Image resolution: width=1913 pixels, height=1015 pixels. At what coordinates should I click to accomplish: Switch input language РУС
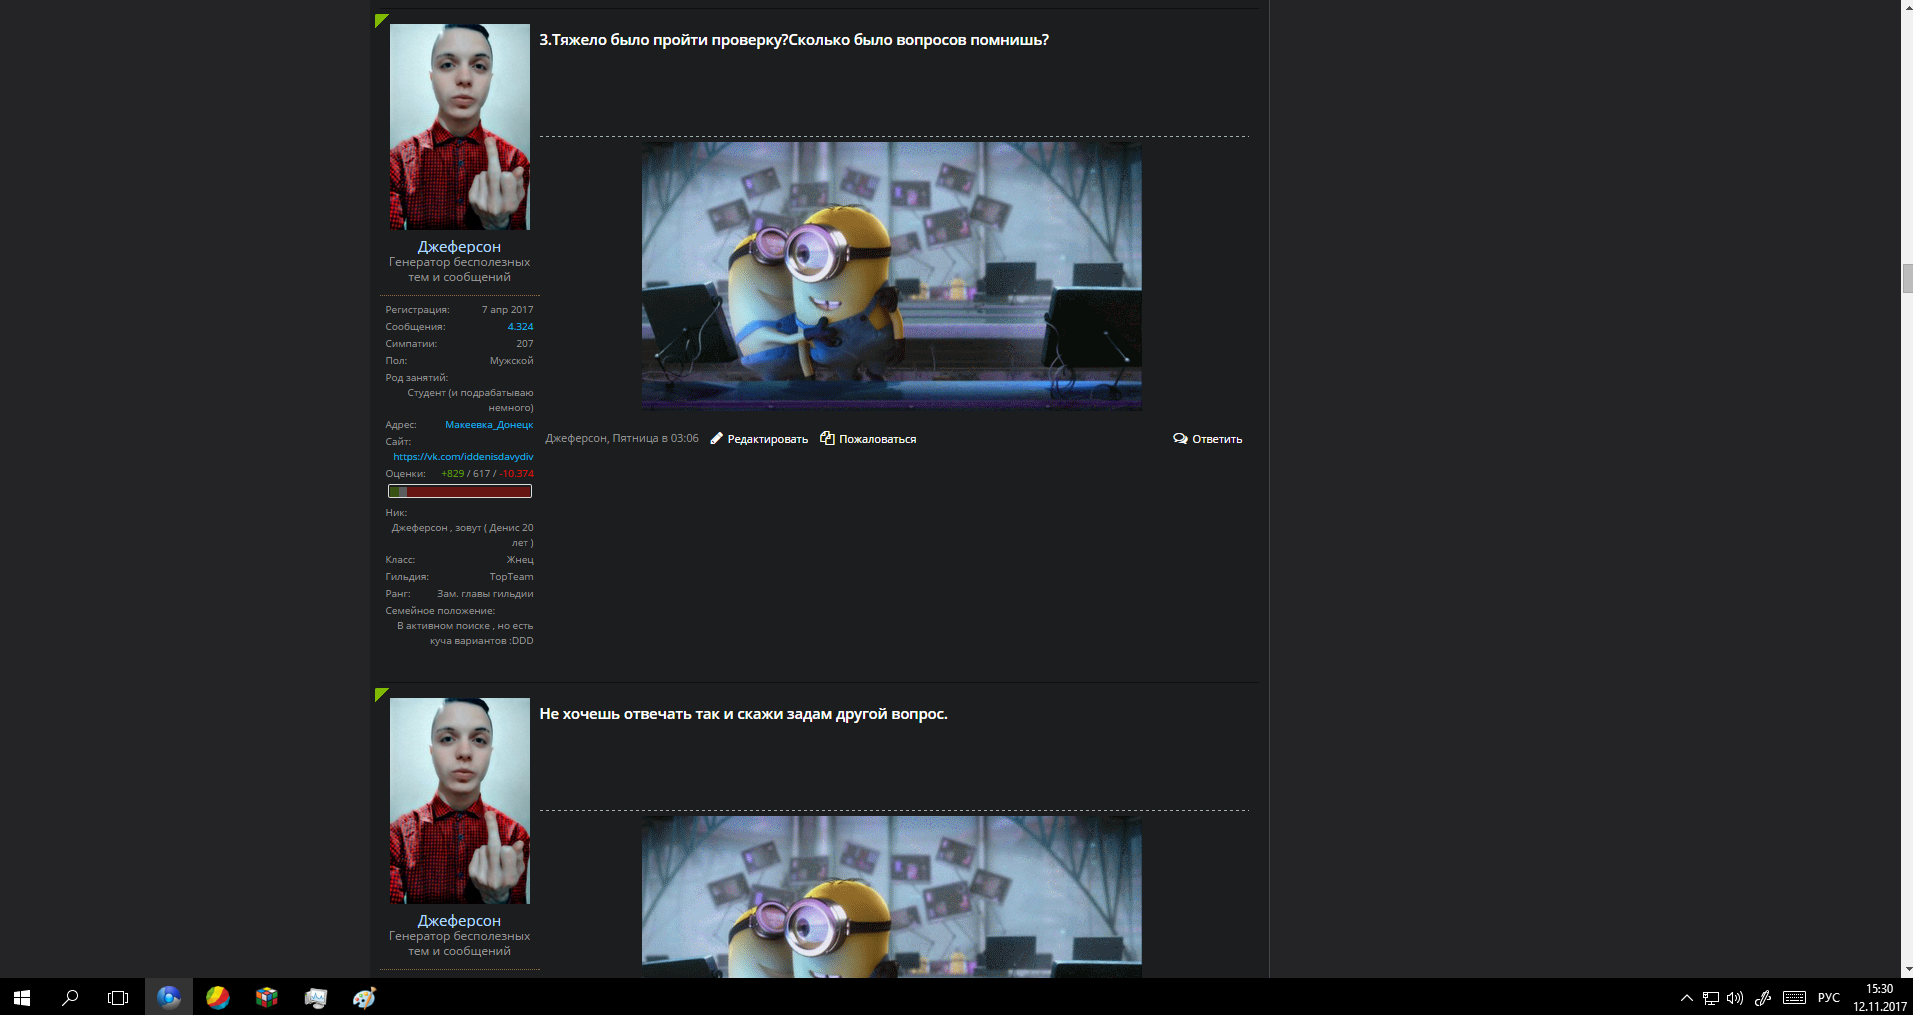pyautogui.click(x=1829, y=998)
